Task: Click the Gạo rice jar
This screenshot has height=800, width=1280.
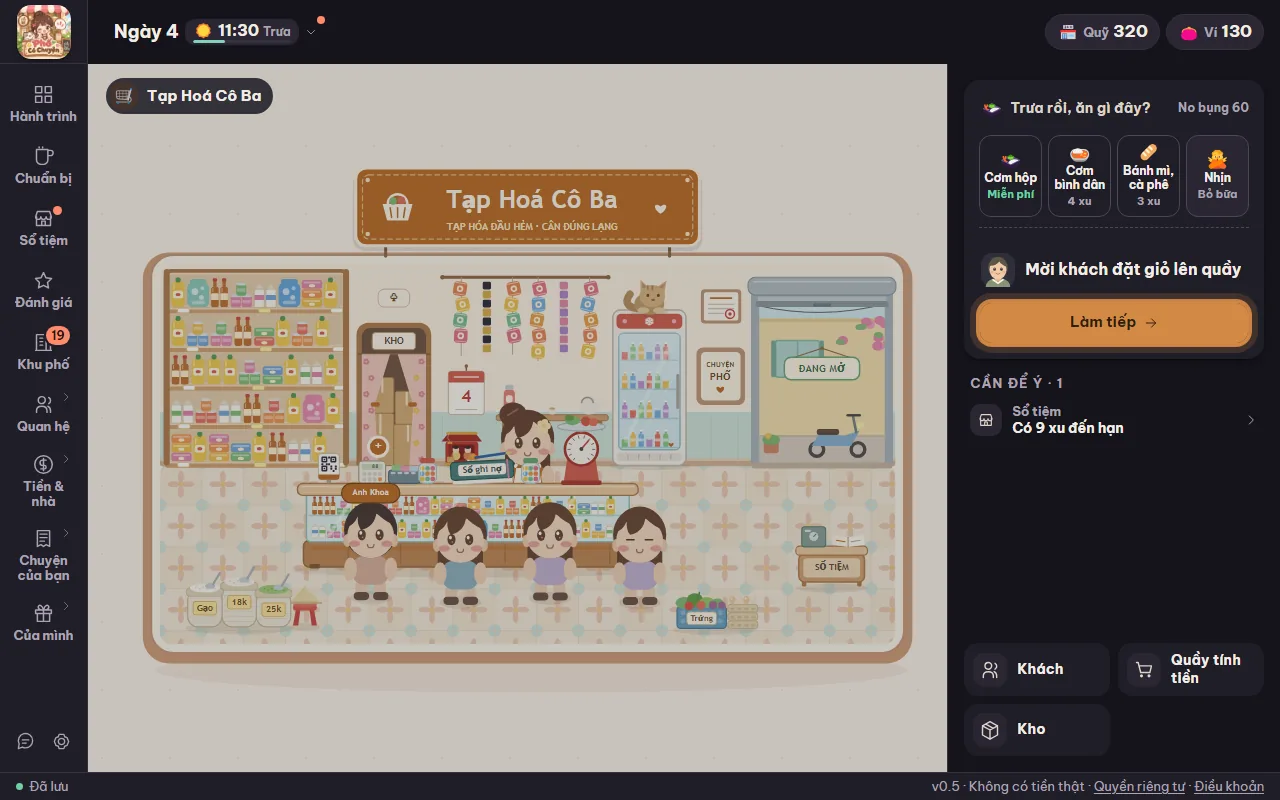Action: (205, 603)
